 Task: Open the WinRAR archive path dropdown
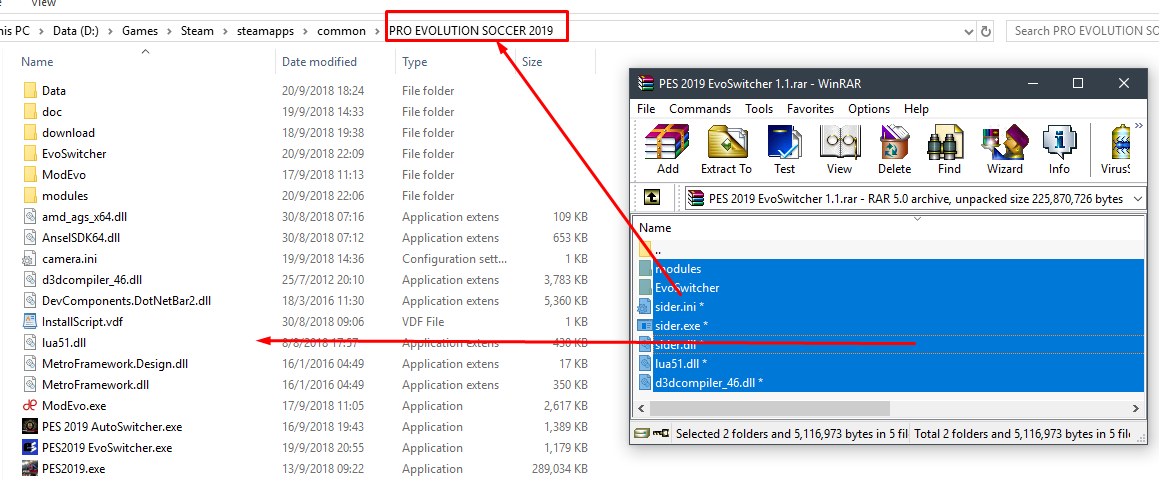tap(1137, 198)
